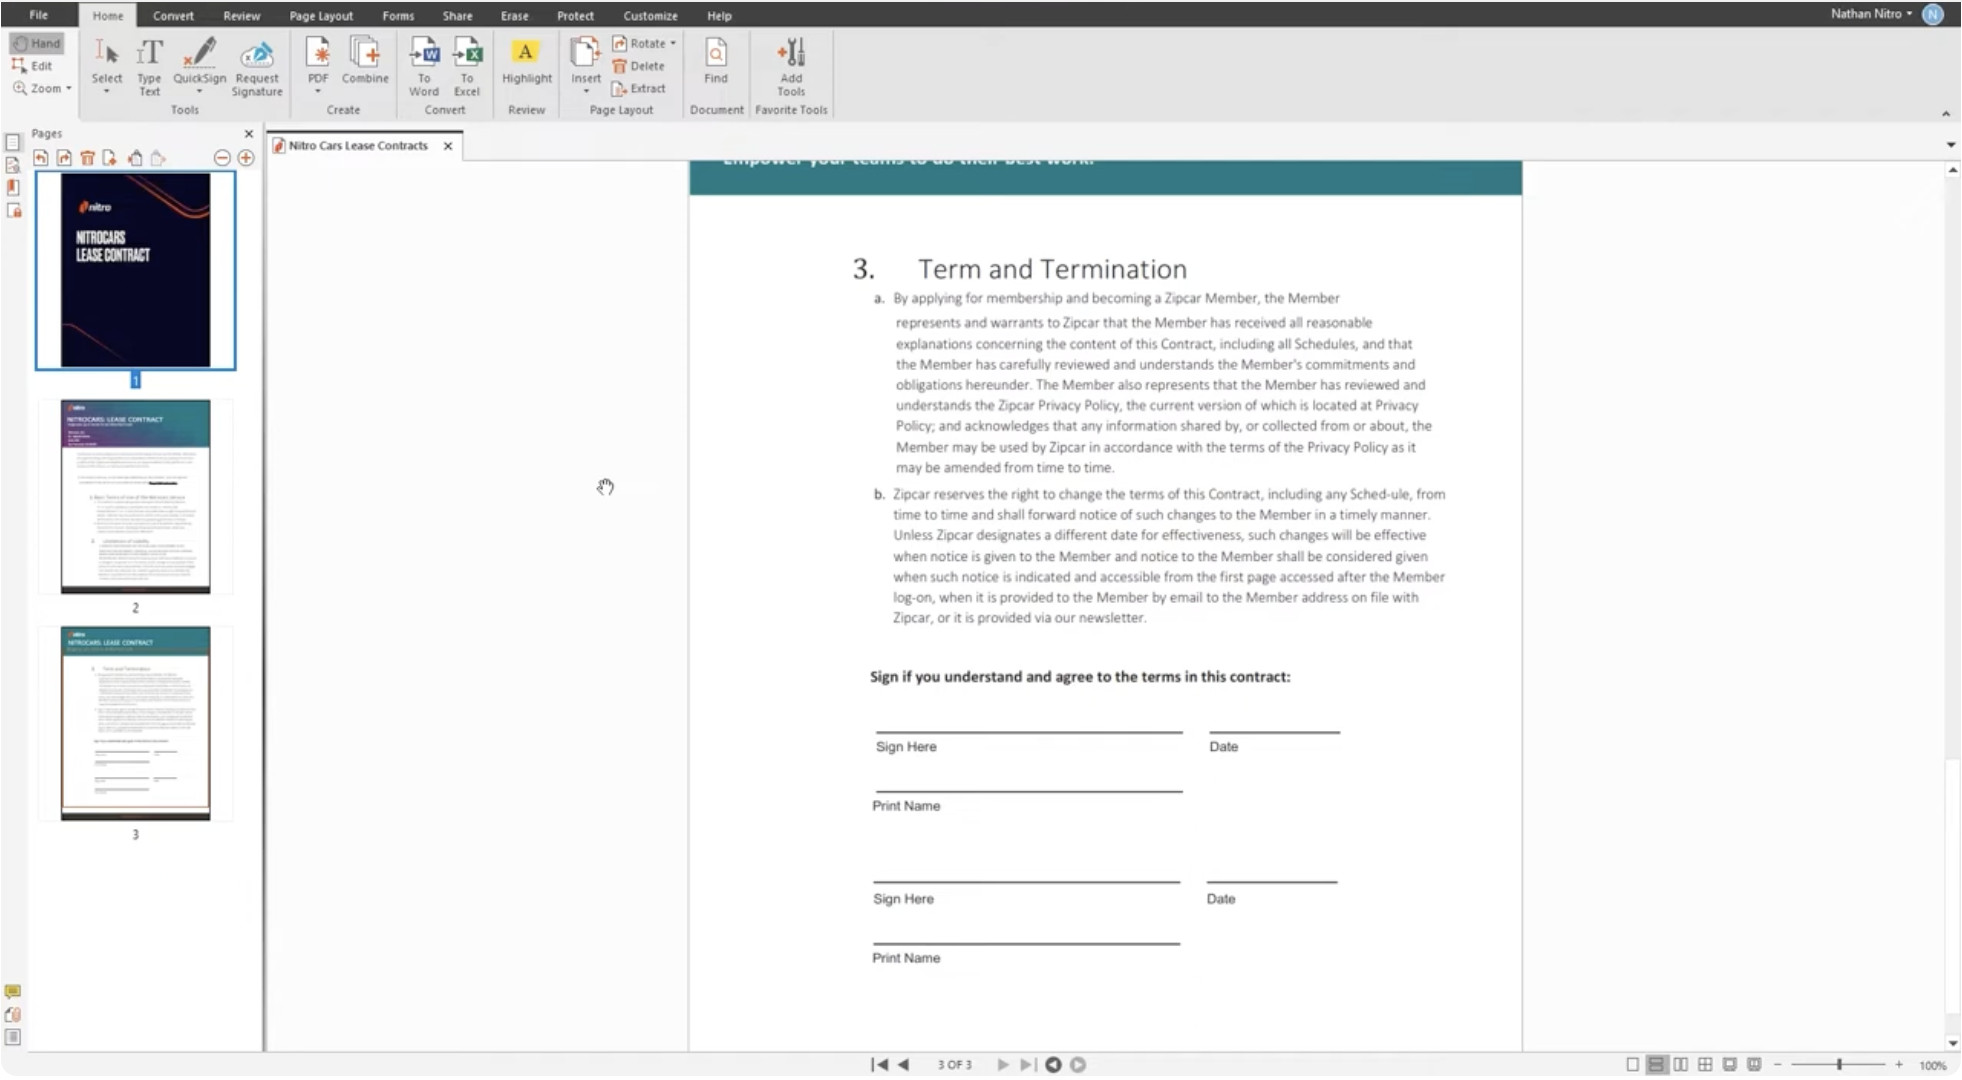Click Request Signature
The image size is (1962, 1080).
tap(257, 66)
